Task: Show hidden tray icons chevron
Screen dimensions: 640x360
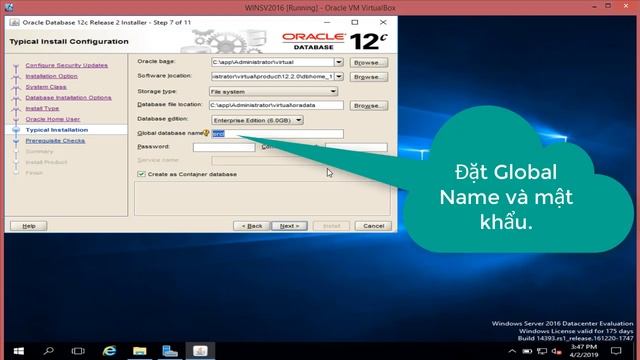Action: (512, 351)
